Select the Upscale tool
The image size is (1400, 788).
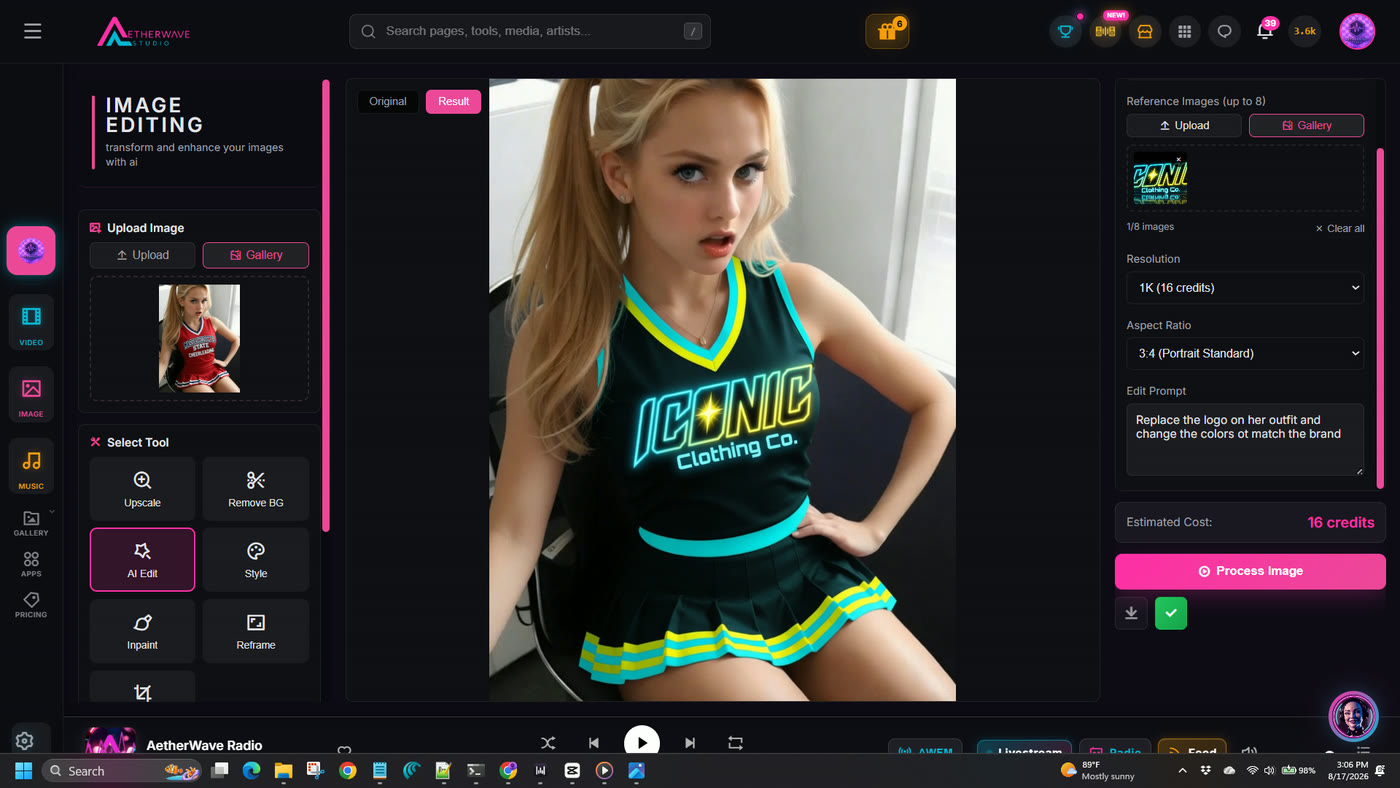point(142,490)
